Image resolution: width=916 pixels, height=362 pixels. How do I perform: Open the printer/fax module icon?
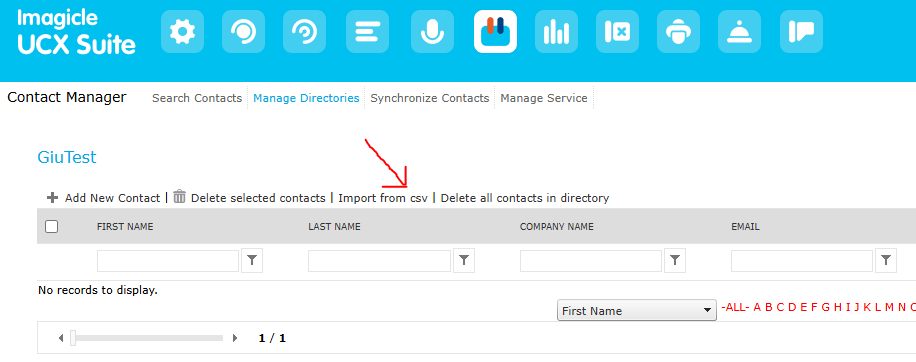click(x=678, y=32)
